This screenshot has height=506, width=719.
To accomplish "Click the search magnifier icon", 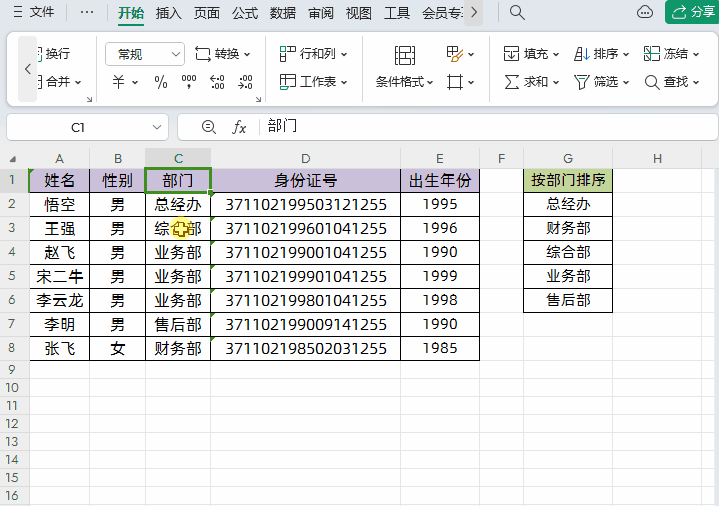I will coord(517,12).
